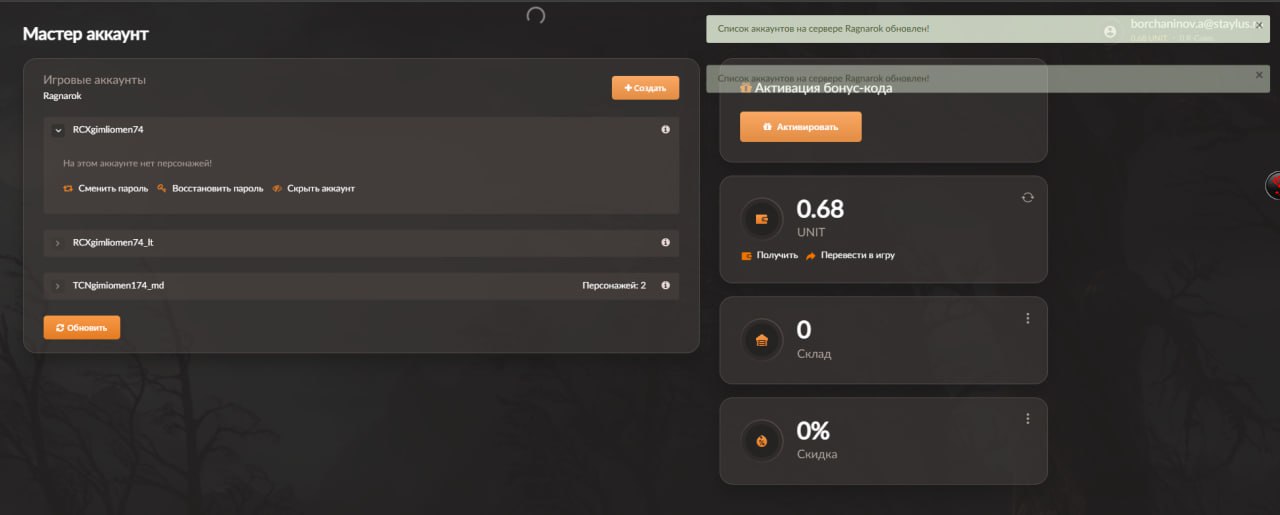Dismiss the top Ragnarok notification
Image resolution: width=1280 pixels, height=515 pixels.
tap(1259, 26)
